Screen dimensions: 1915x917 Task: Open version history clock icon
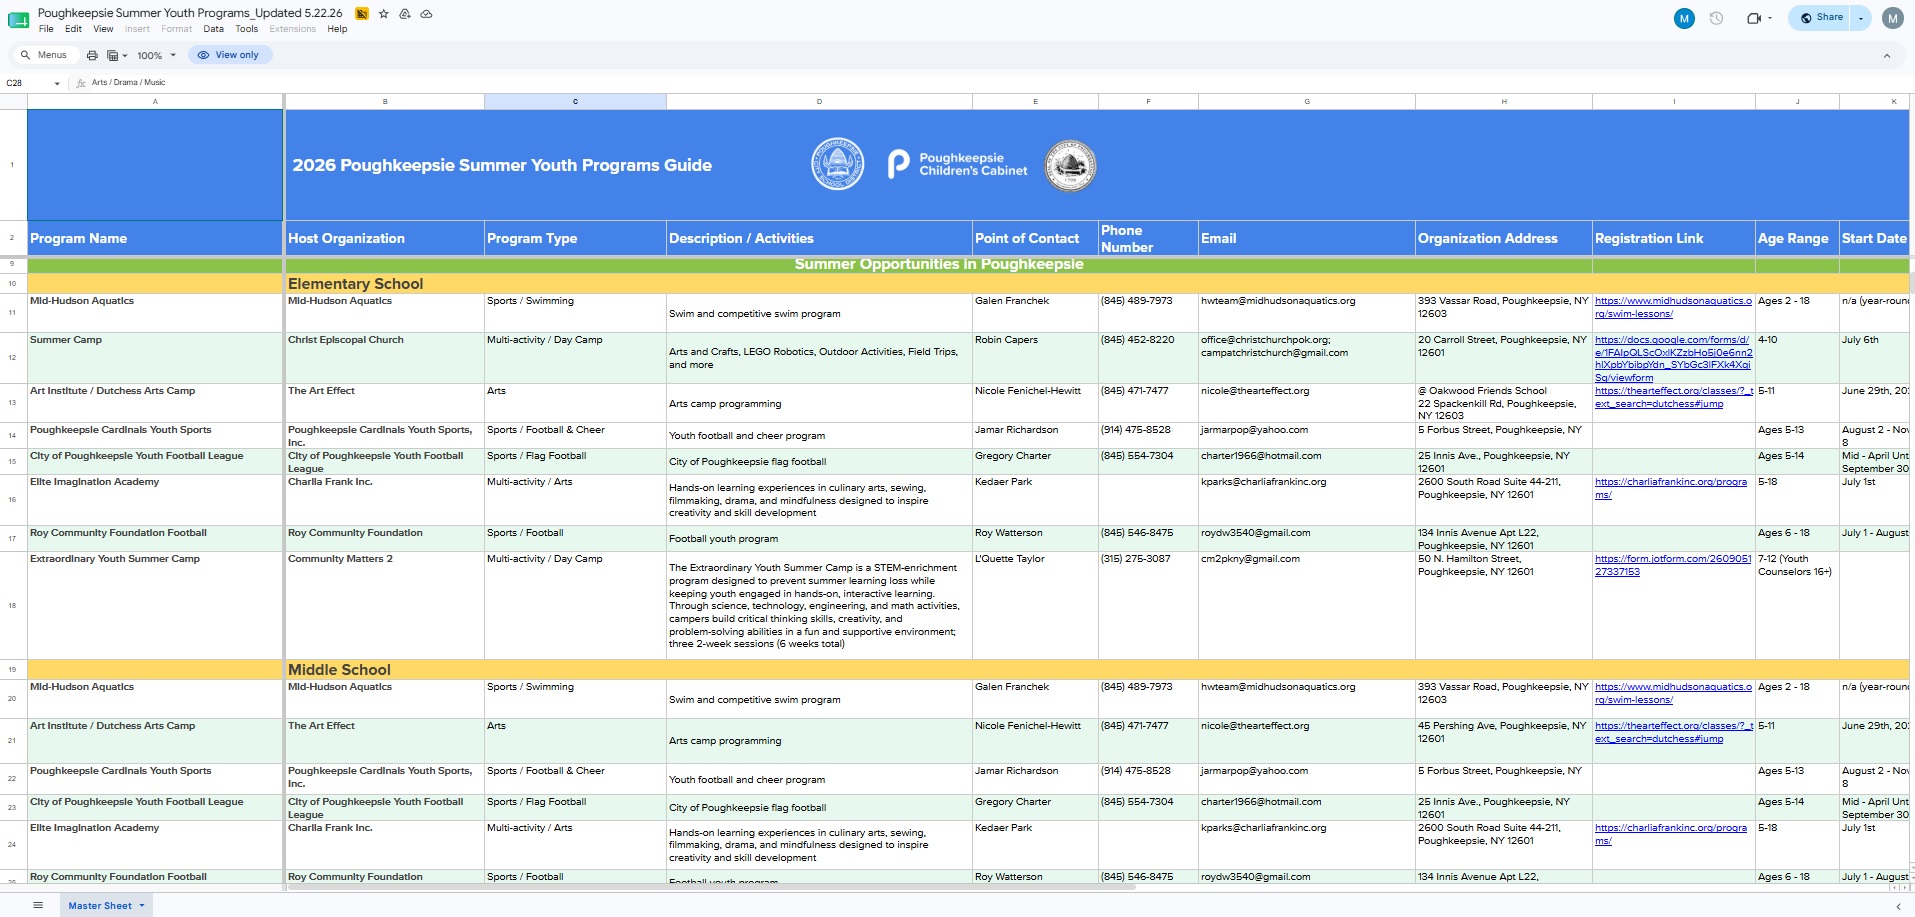click(1717, 18)
